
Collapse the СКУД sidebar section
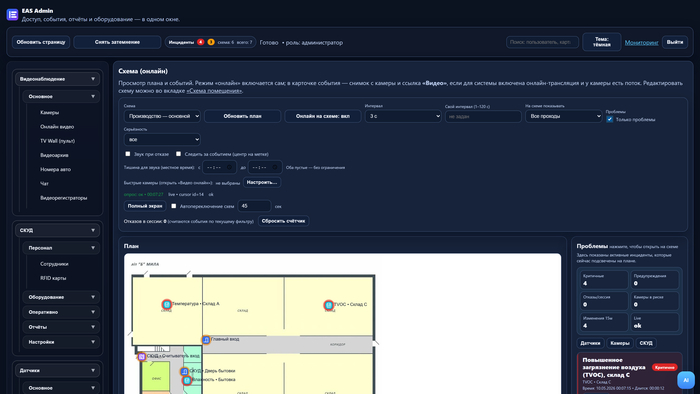(x=58, y=230)
